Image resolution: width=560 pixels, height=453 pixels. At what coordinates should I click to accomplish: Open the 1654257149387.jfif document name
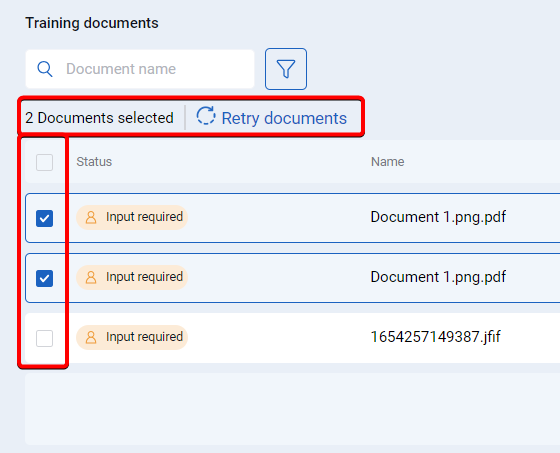(x=435, y=337)
